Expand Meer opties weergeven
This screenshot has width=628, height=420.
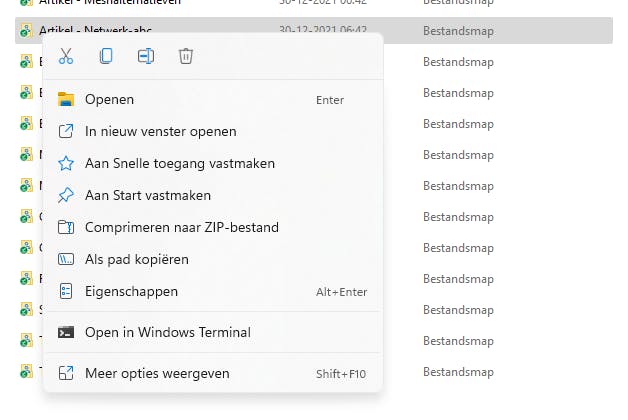point(157,373)
